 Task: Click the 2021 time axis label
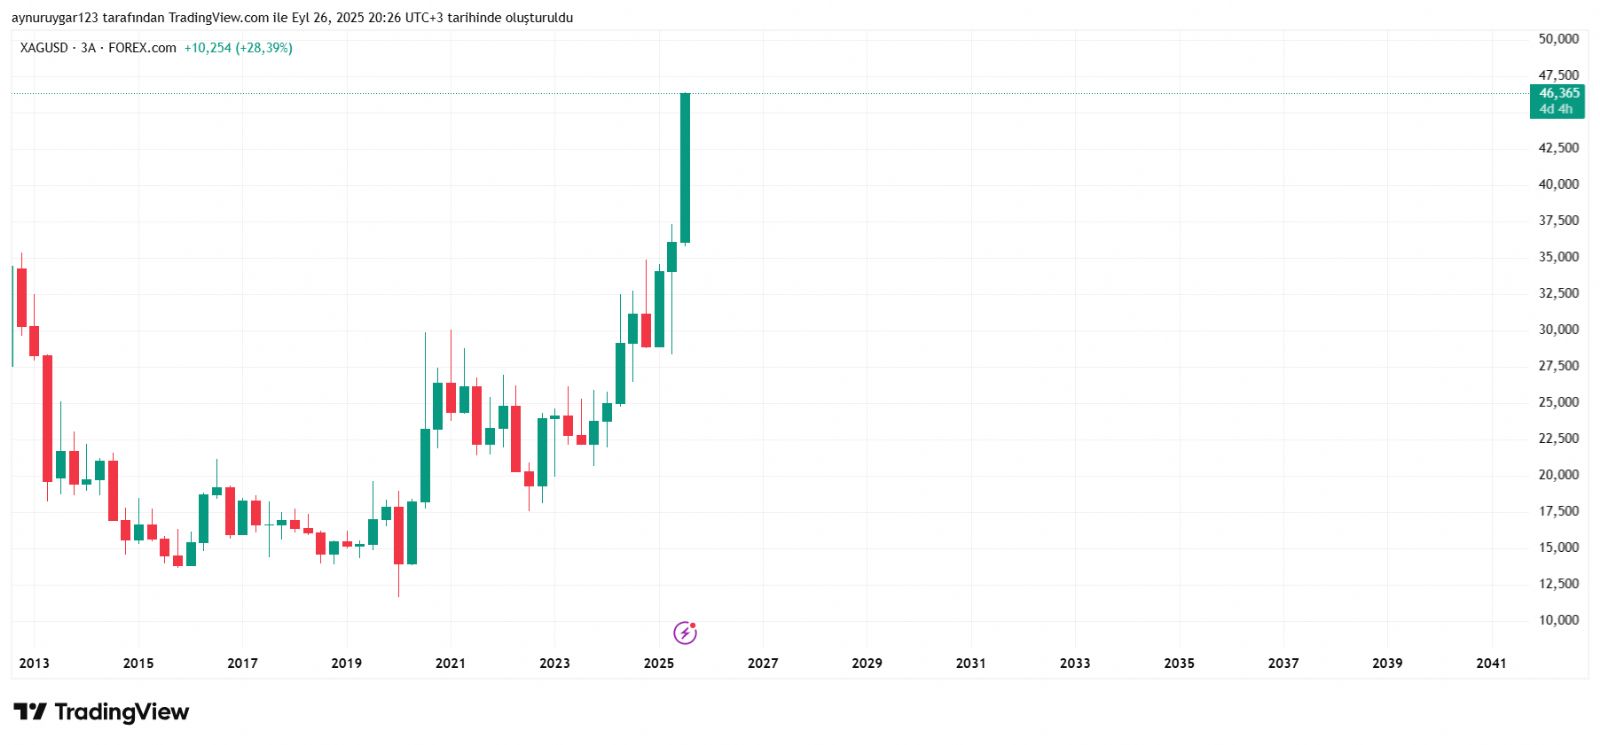[450, 663]
